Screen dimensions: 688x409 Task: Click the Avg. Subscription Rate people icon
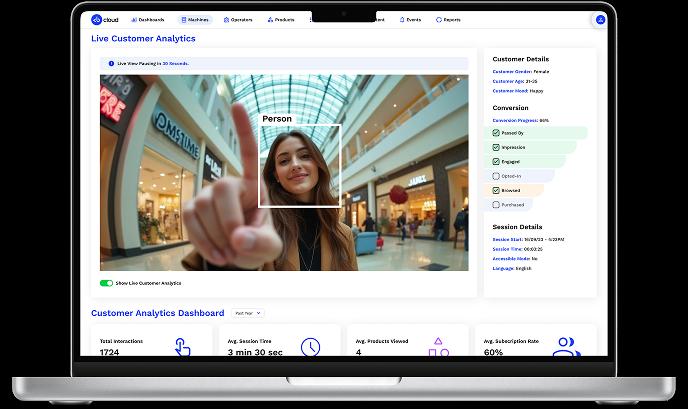coord(566,347)
